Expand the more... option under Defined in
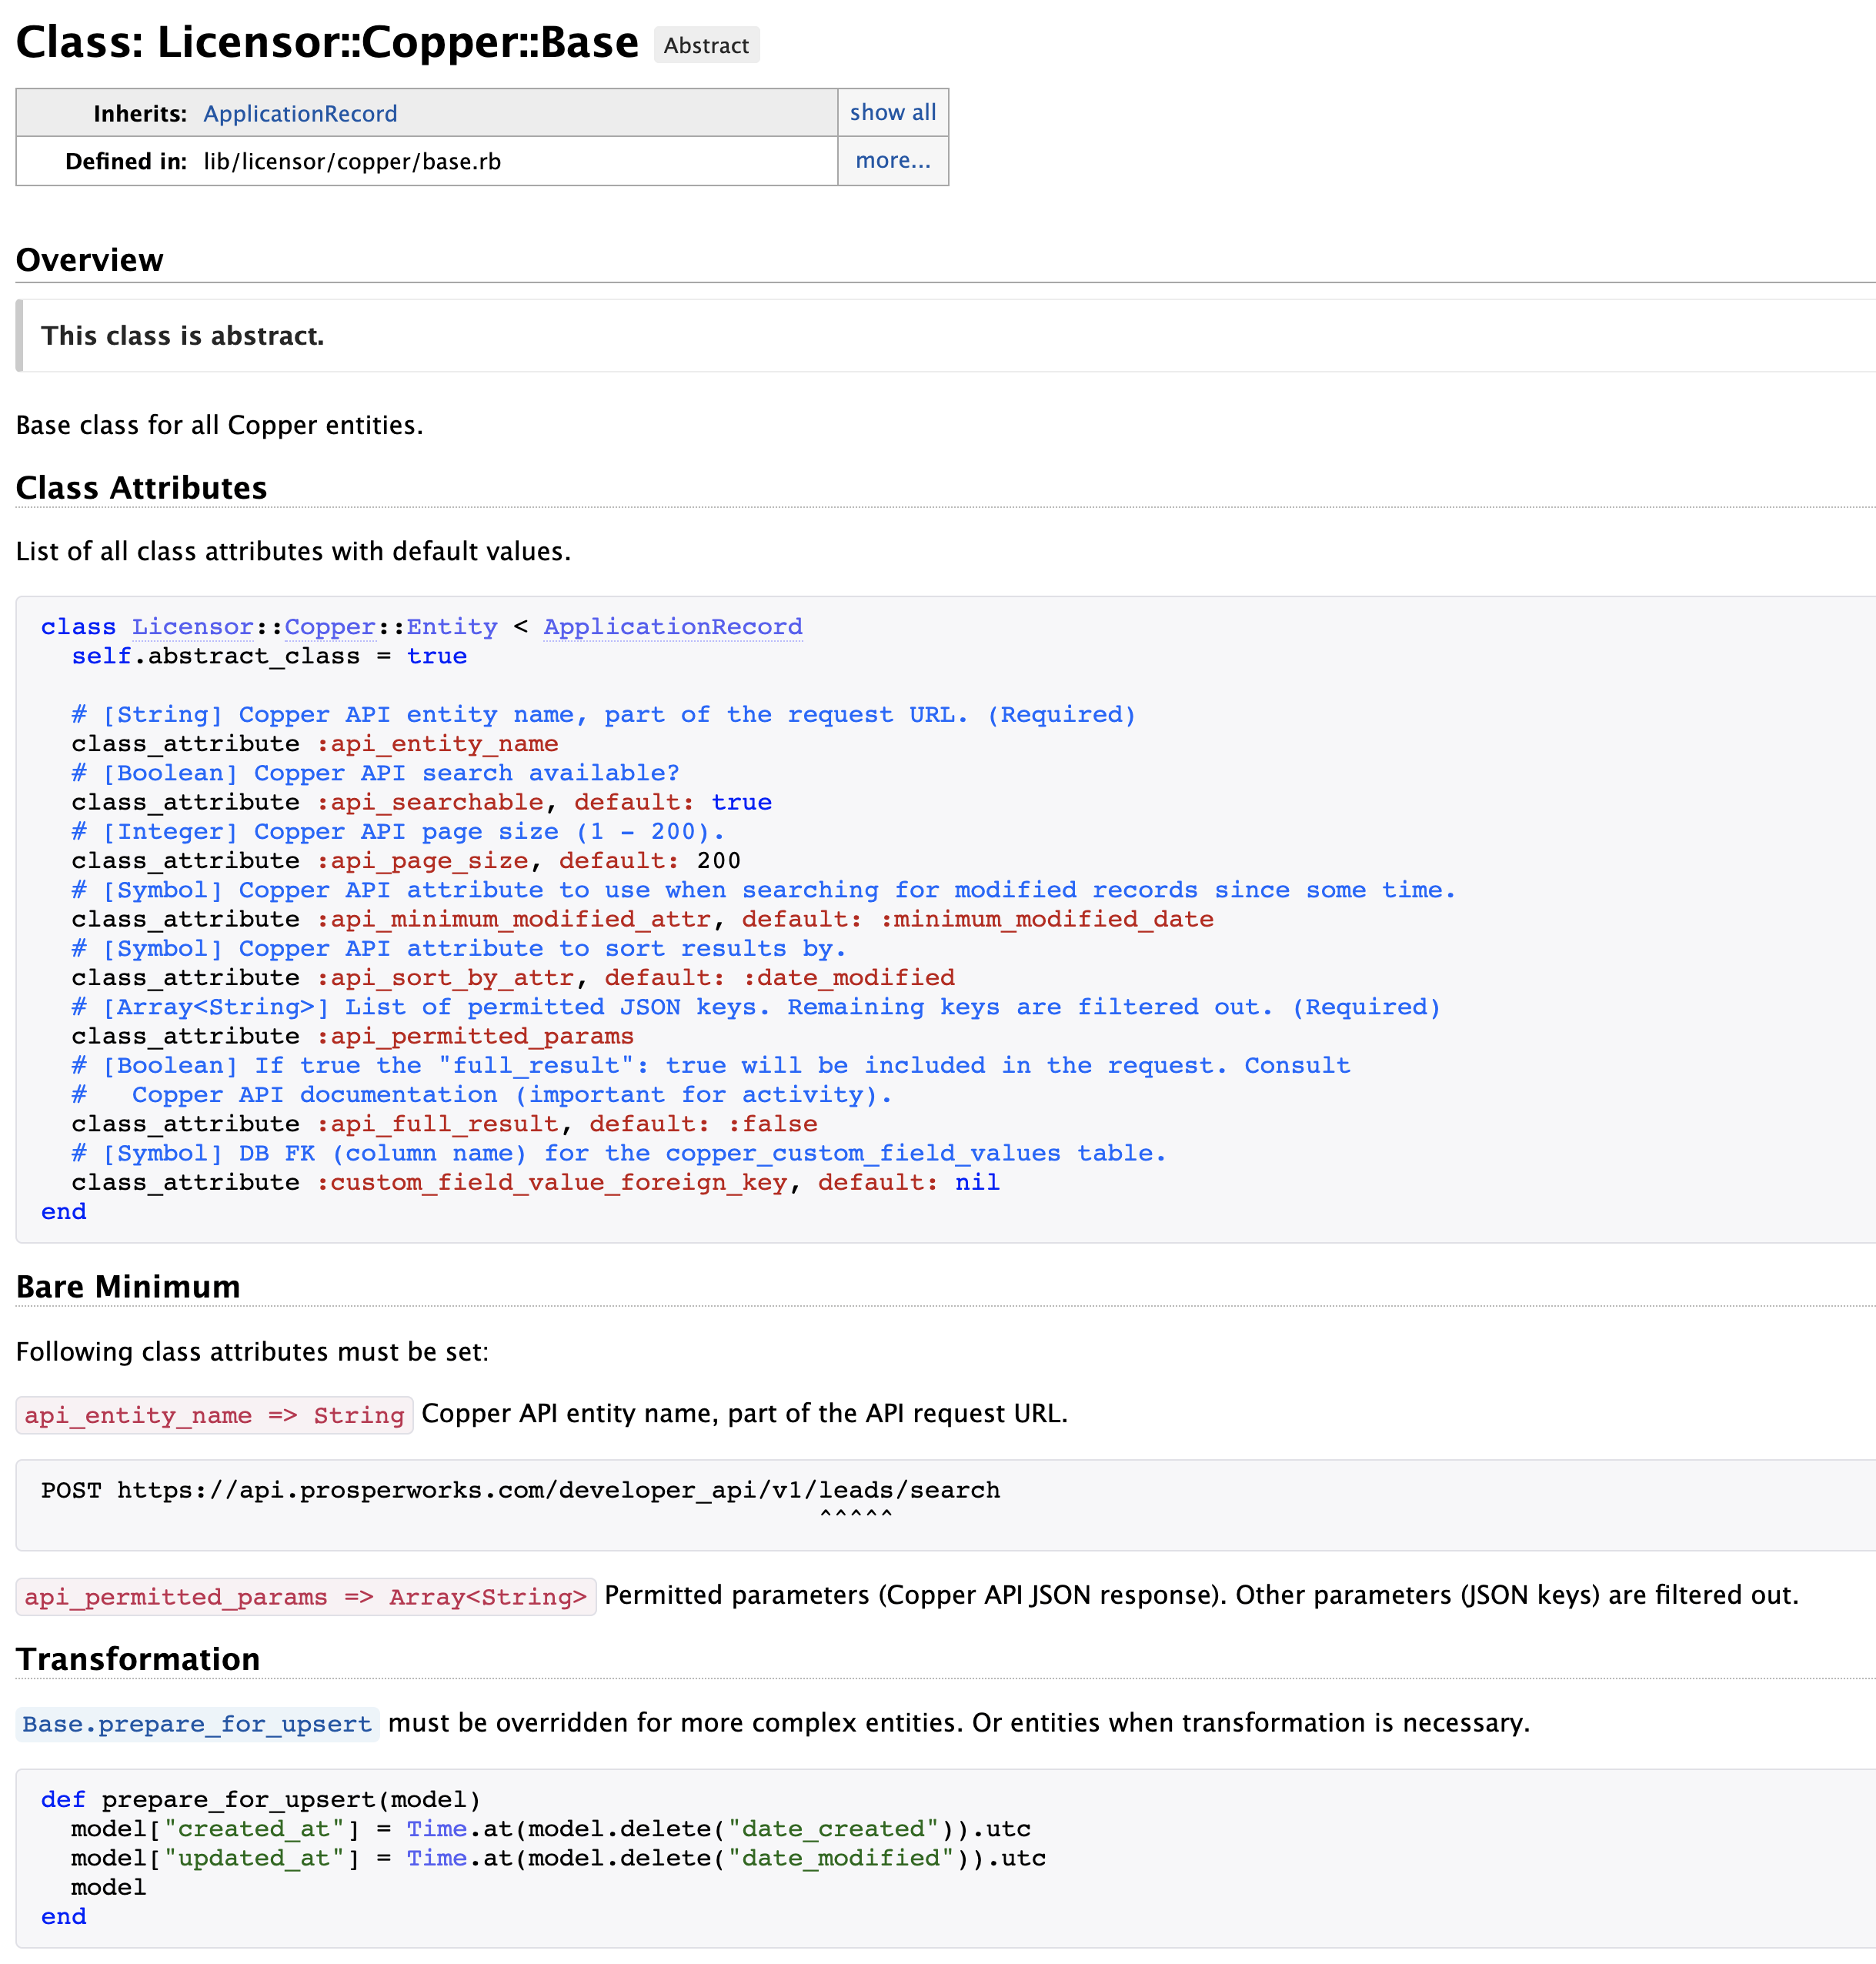The height and width of the screenshot is (1964, 1876). pyautogui.click(x=892, y=161)
